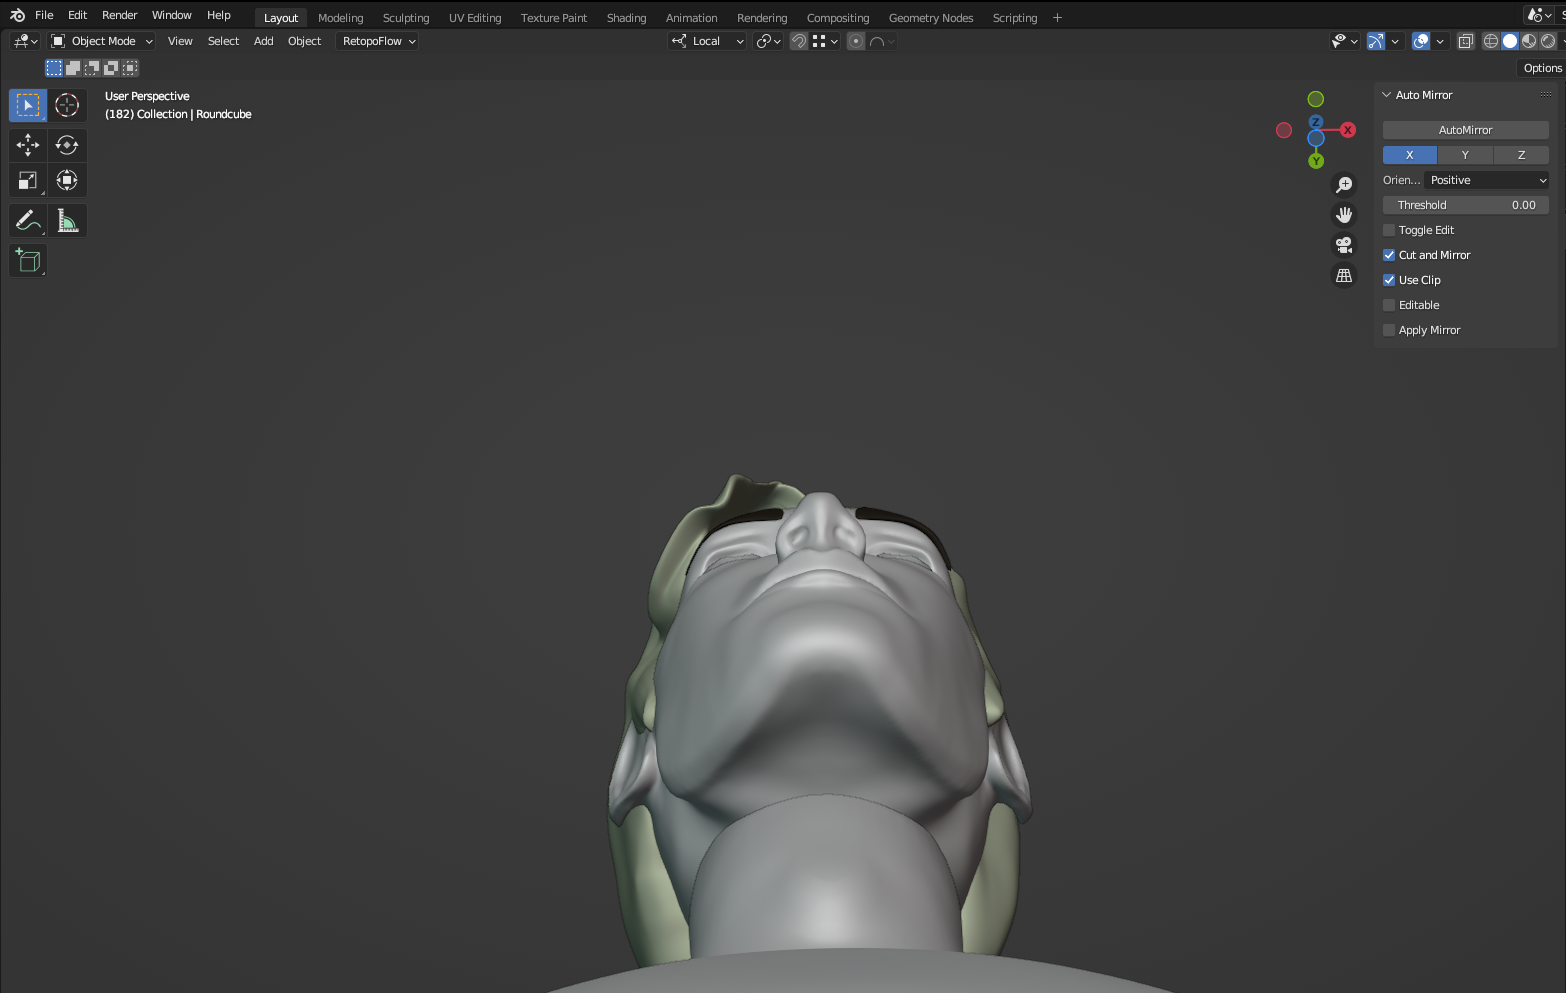
Task: Click the red X axis gizmo ball
Action: click(1348, 130)
